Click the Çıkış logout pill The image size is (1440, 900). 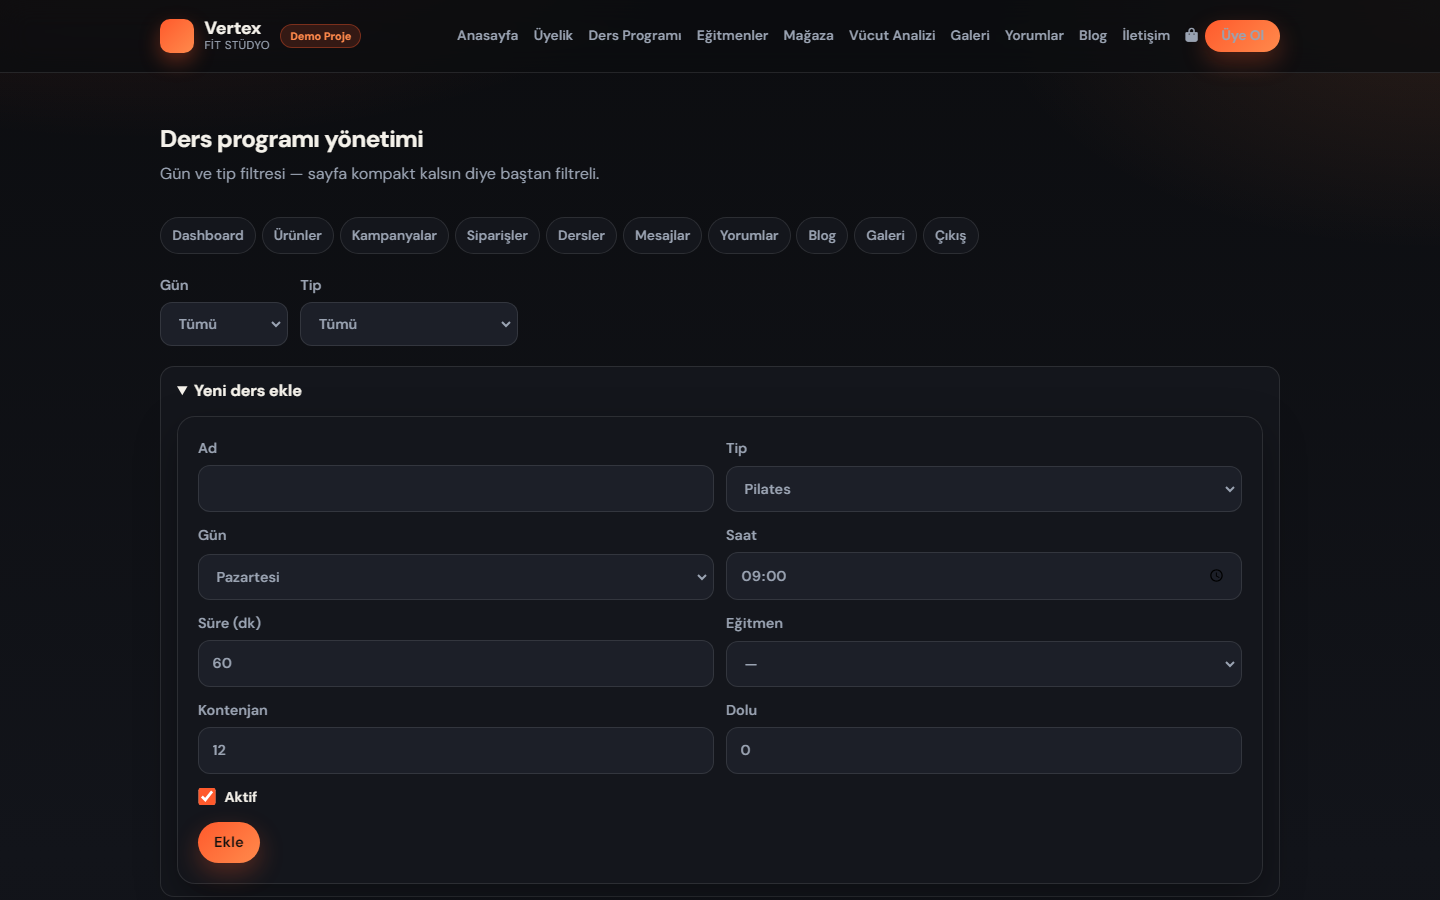pos(951,236)
